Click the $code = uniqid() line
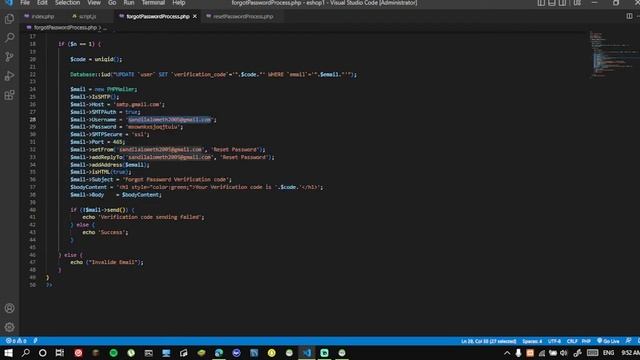This screenshot has width=640, height=360. coord(96,59)
